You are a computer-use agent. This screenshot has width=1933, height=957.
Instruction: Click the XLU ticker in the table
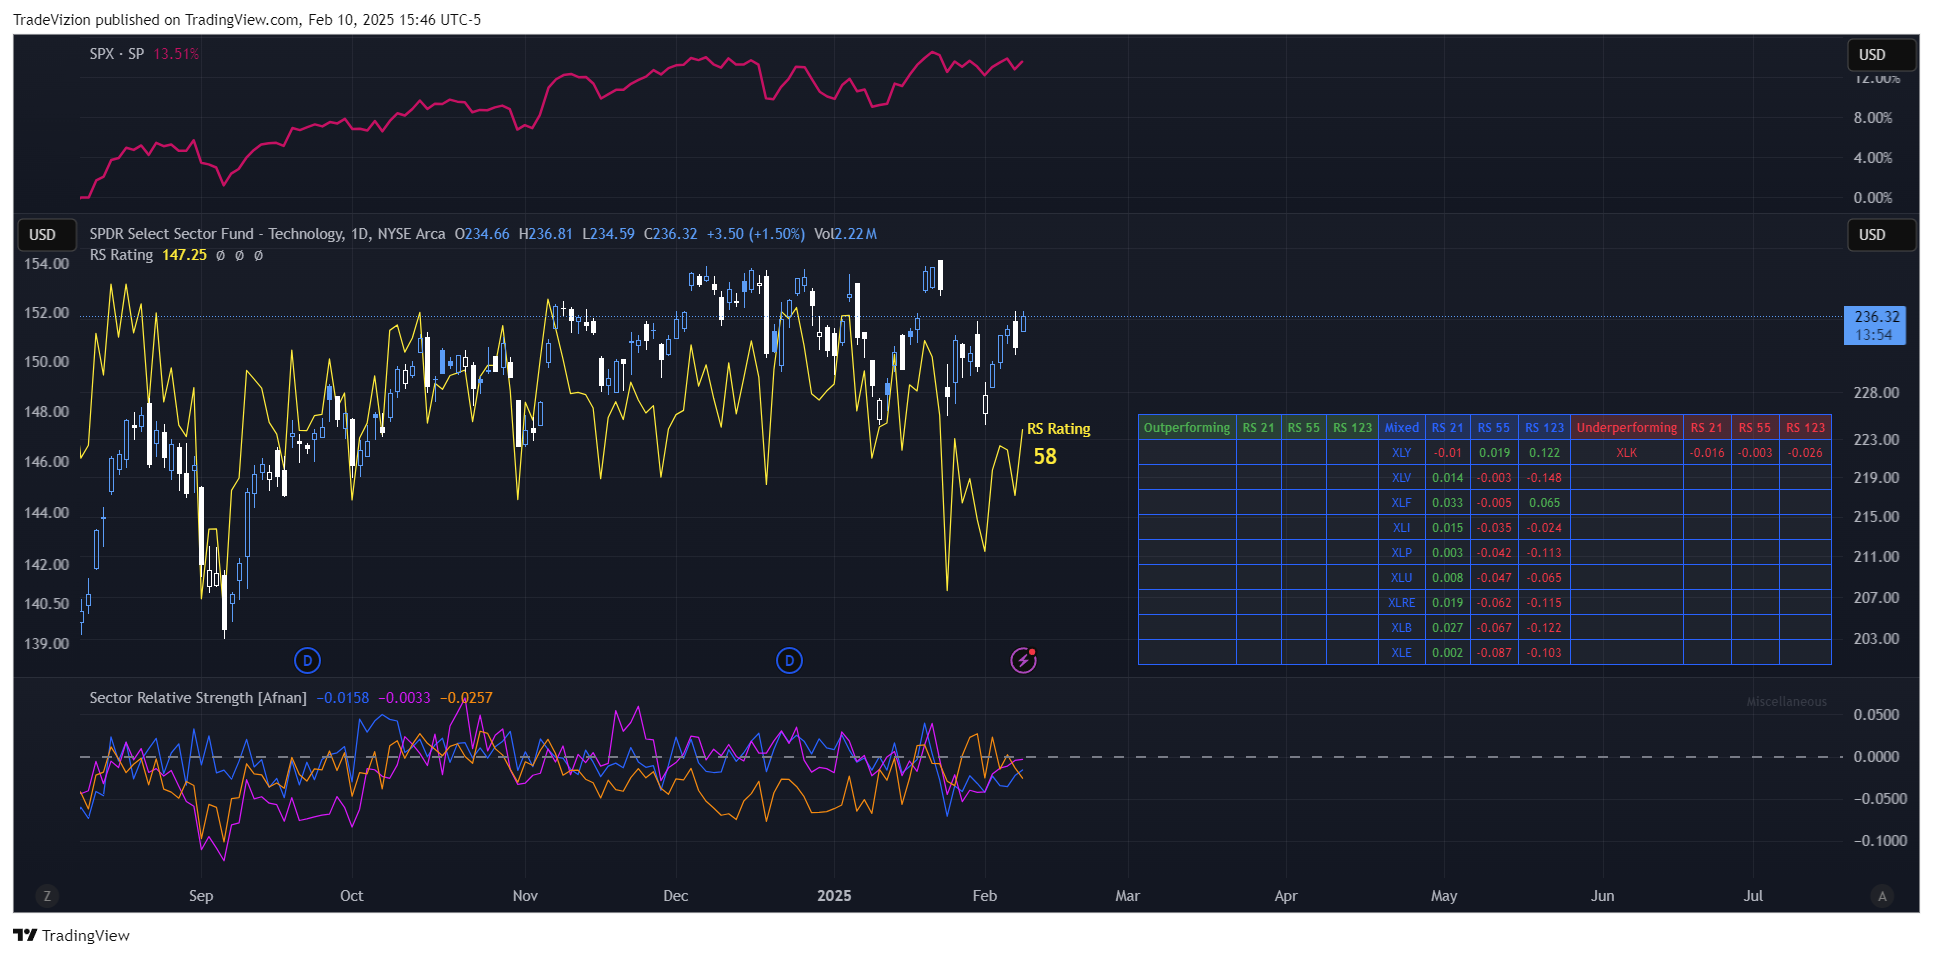pos(1402,578)
